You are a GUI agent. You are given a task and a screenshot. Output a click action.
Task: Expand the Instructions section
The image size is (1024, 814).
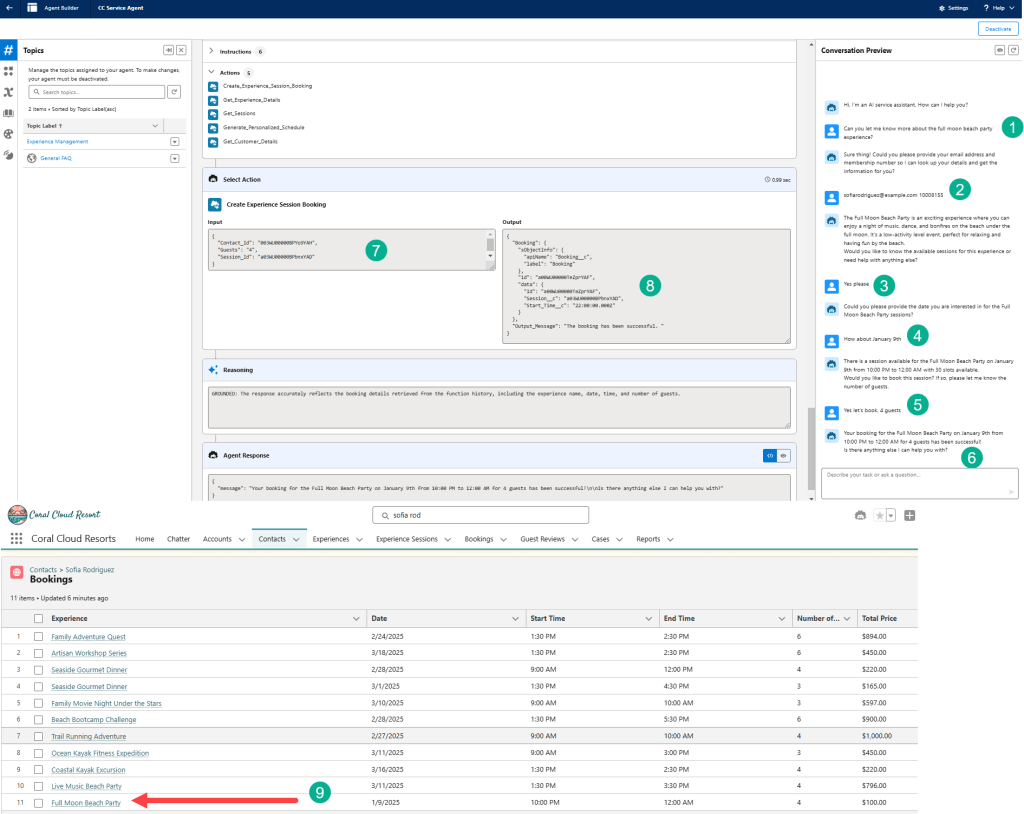tap(211, 51)
